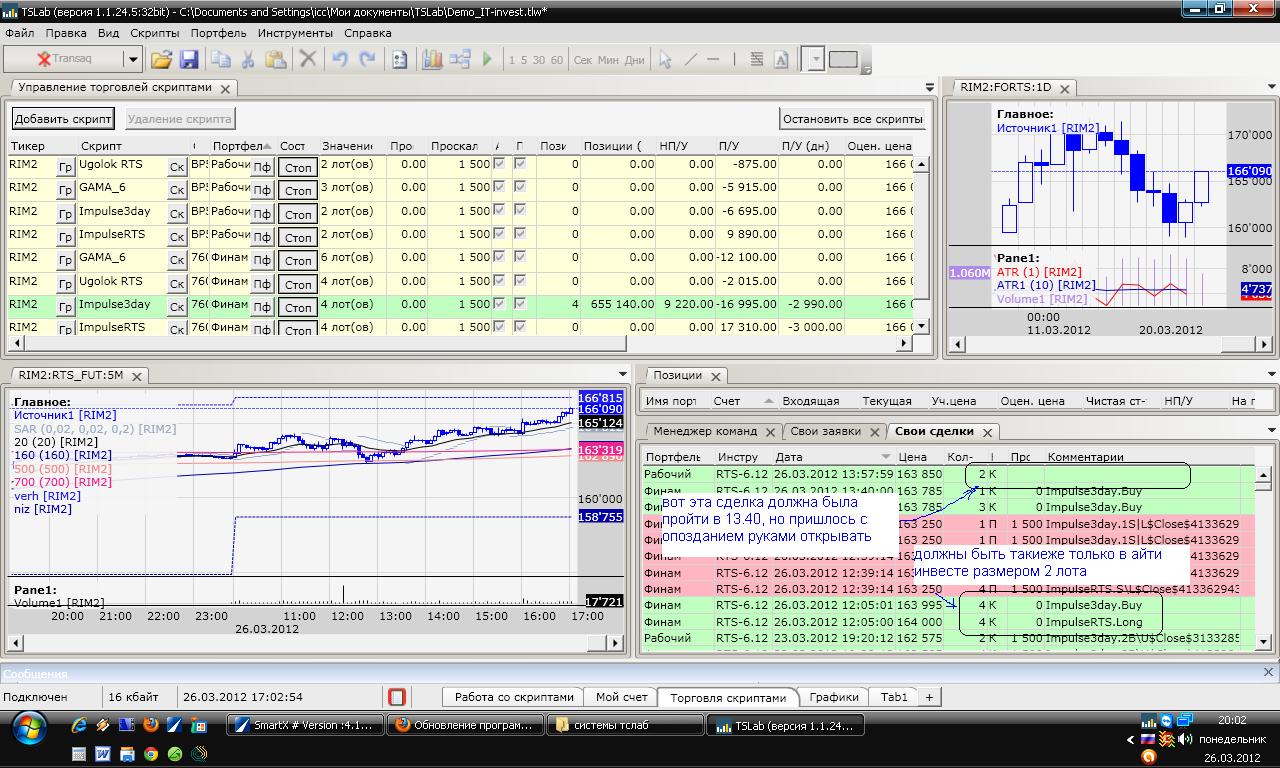Expand the line style dropdown in toolbar
Screen dimensions: 1280x768
pyautogui.click(x=816, y=60)
